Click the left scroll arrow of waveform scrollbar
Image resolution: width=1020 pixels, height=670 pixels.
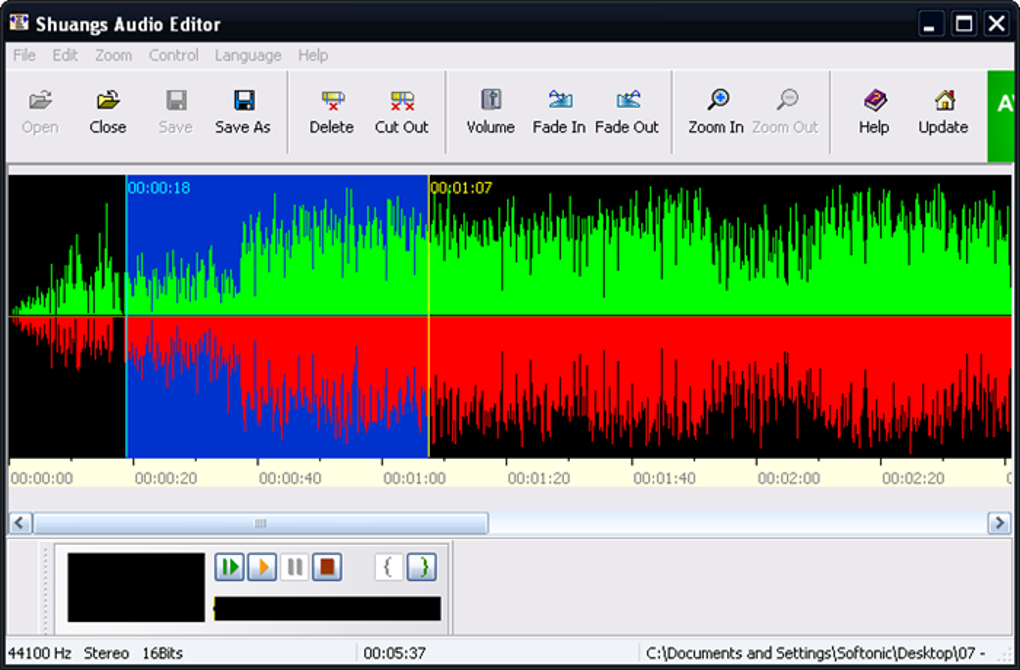point(20,523)
